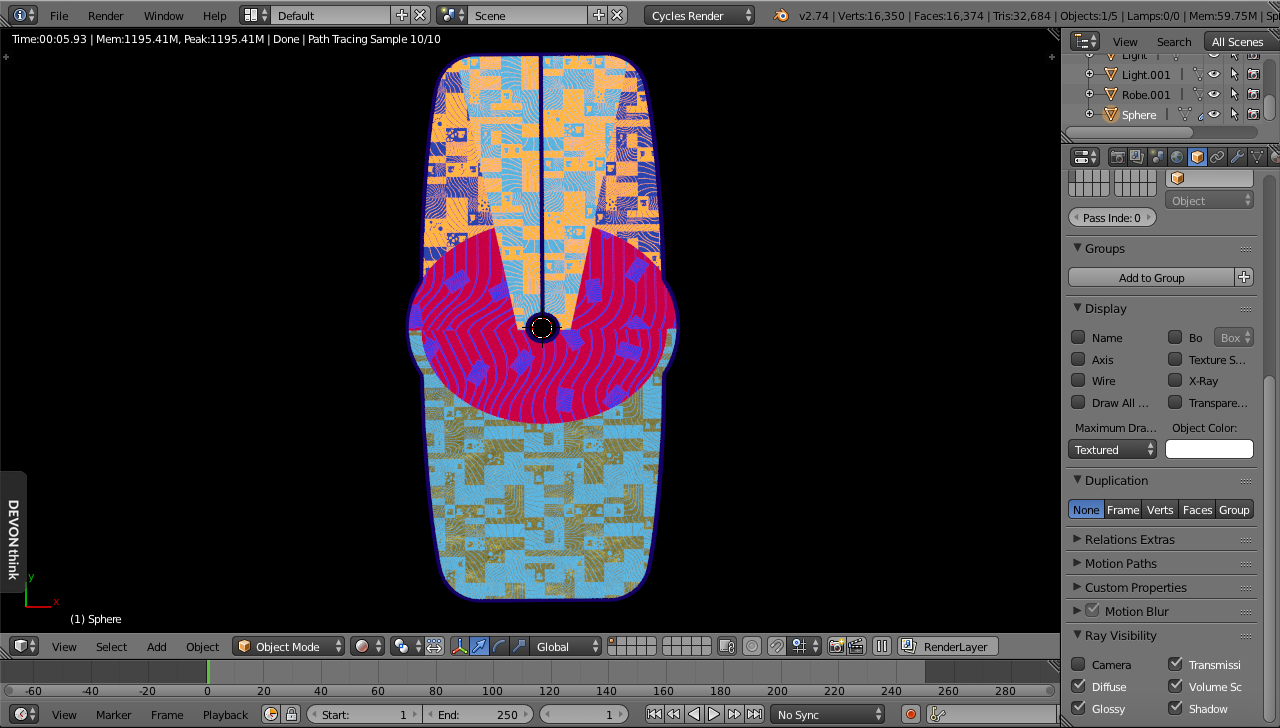Open the Cycles Render engine dropdown
1280x728 pixels.
pyautogui.click(x=699, y=15)
